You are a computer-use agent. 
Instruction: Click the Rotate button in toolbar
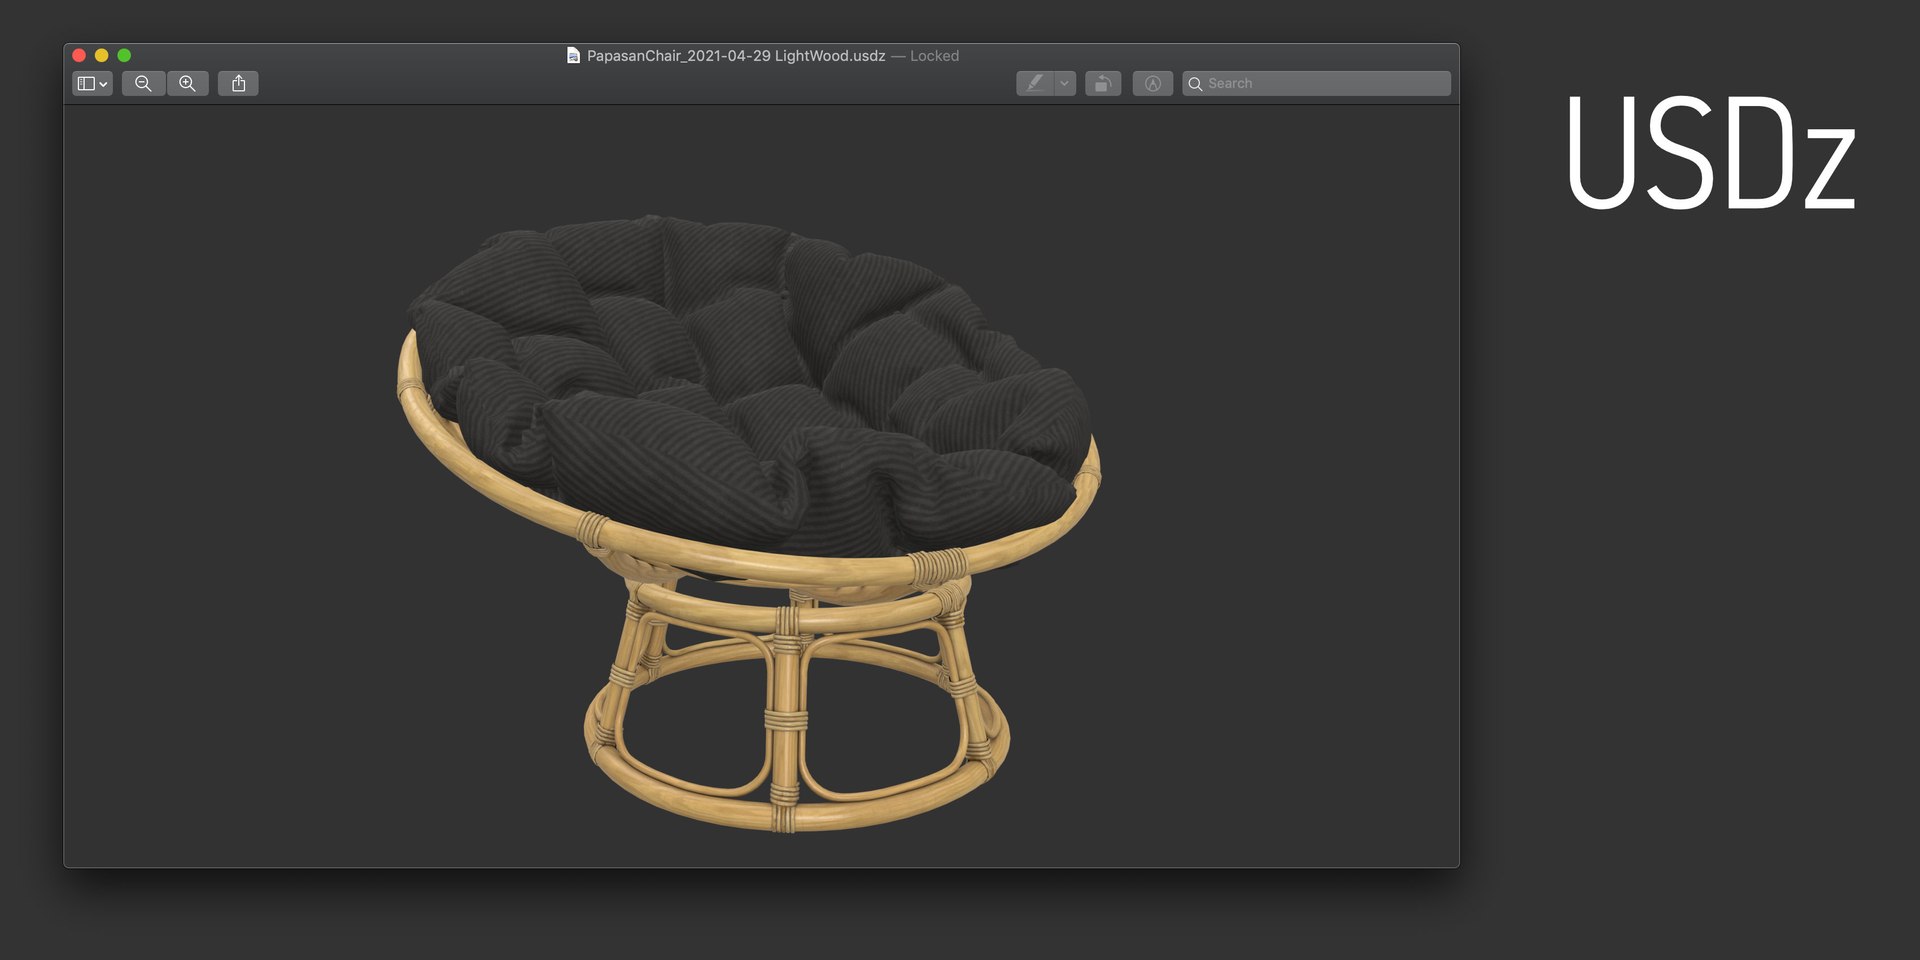[x=1103, y=84]
